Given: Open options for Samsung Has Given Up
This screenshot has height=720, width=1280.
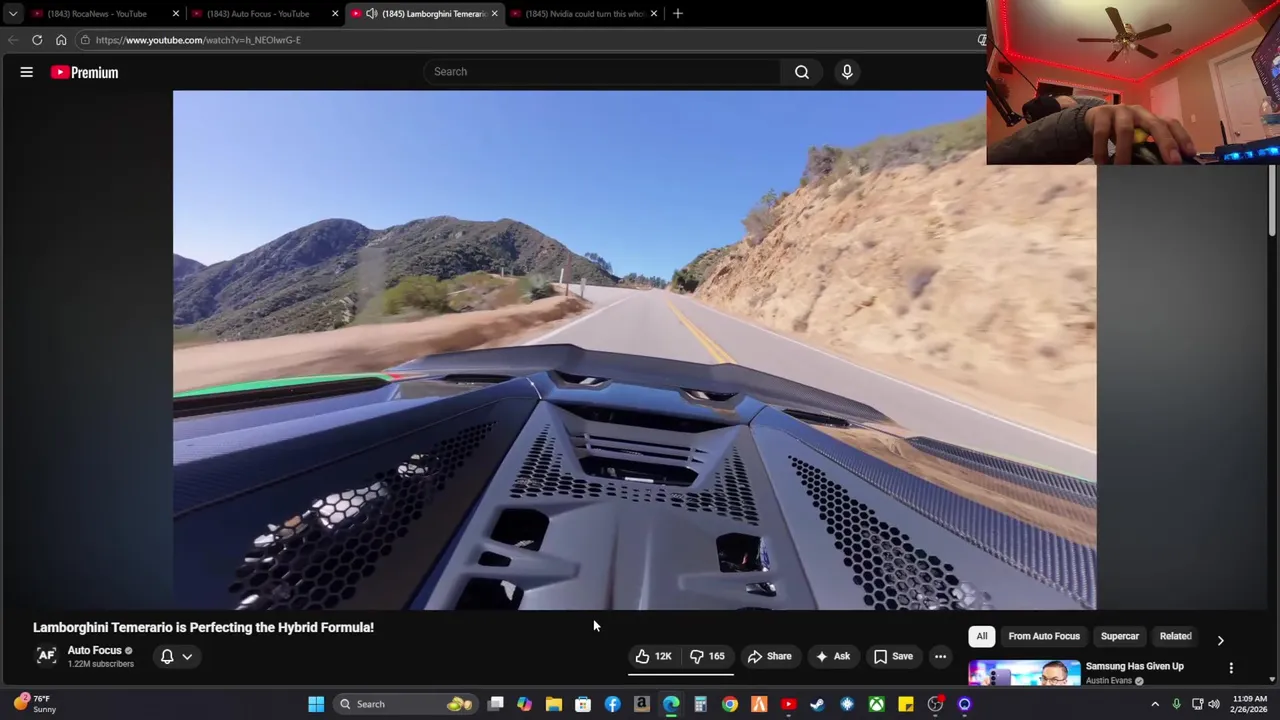Looking at the screenshot, I should pyautogui.click(x=1231, y=668).
